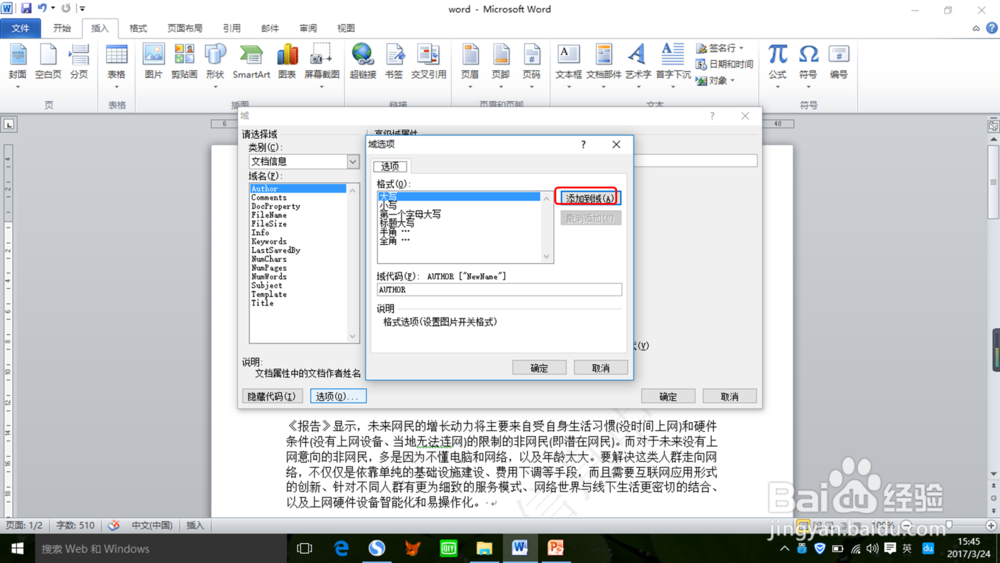Open the Word help question mark
Image resolution: width=1000 pixels, height=563 pixels.
[992, 28]
